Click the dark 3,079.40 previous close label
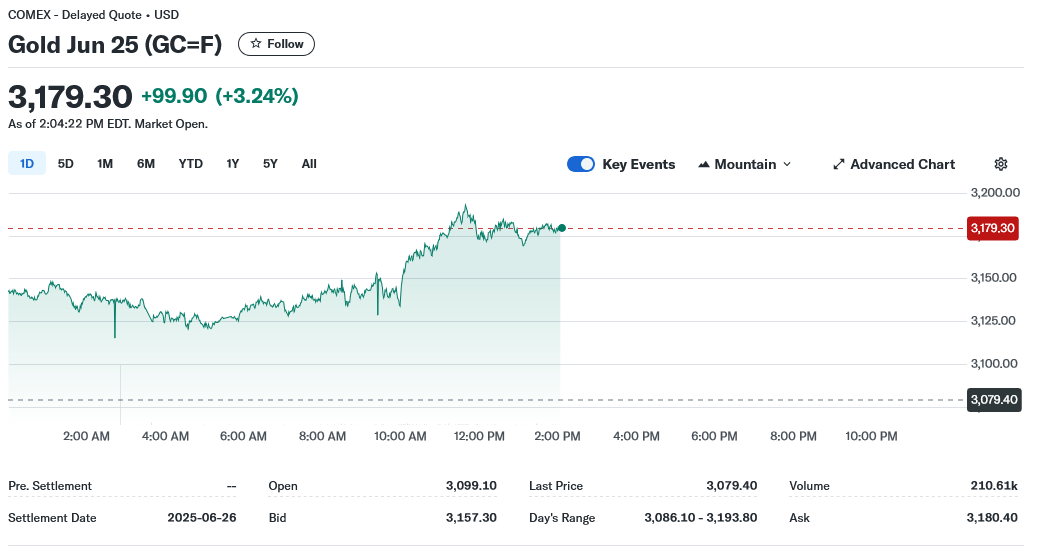Image resolution: width=1037 pixels, height=554 pixels. pos(993,400)
